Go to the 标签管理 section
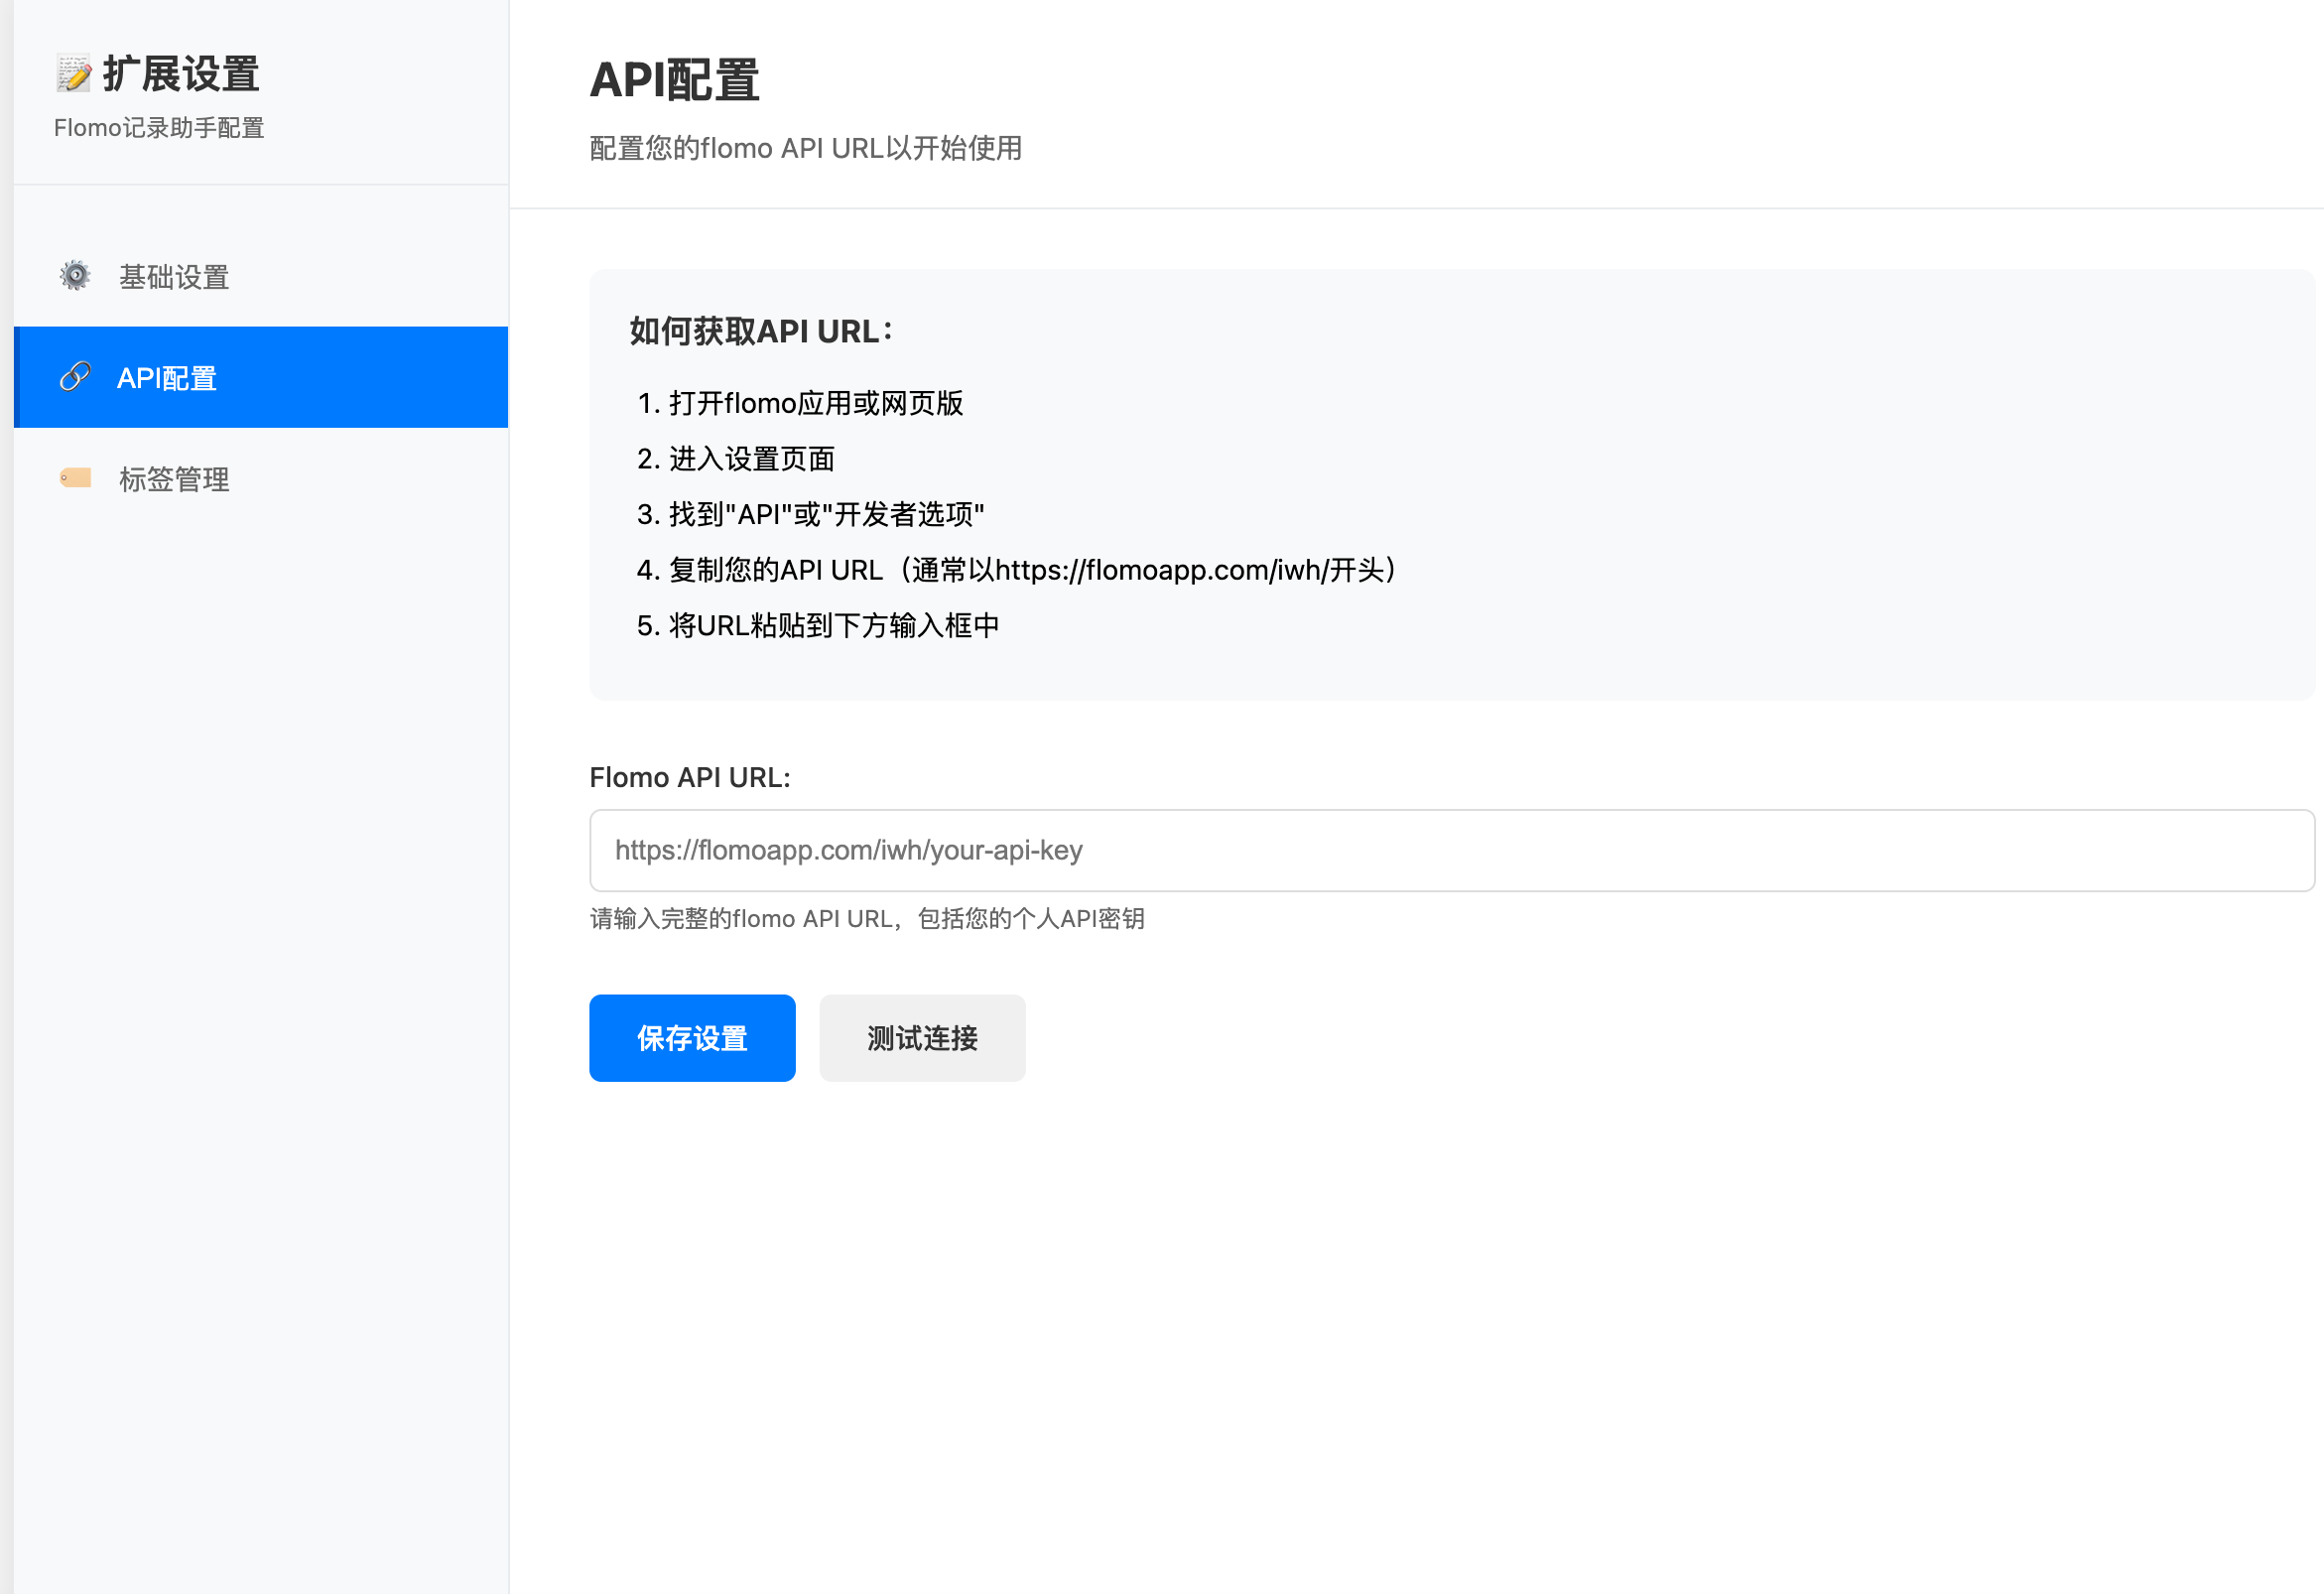The width and height of the screenshot is (2324, 1594). click(x=174, y=479)
